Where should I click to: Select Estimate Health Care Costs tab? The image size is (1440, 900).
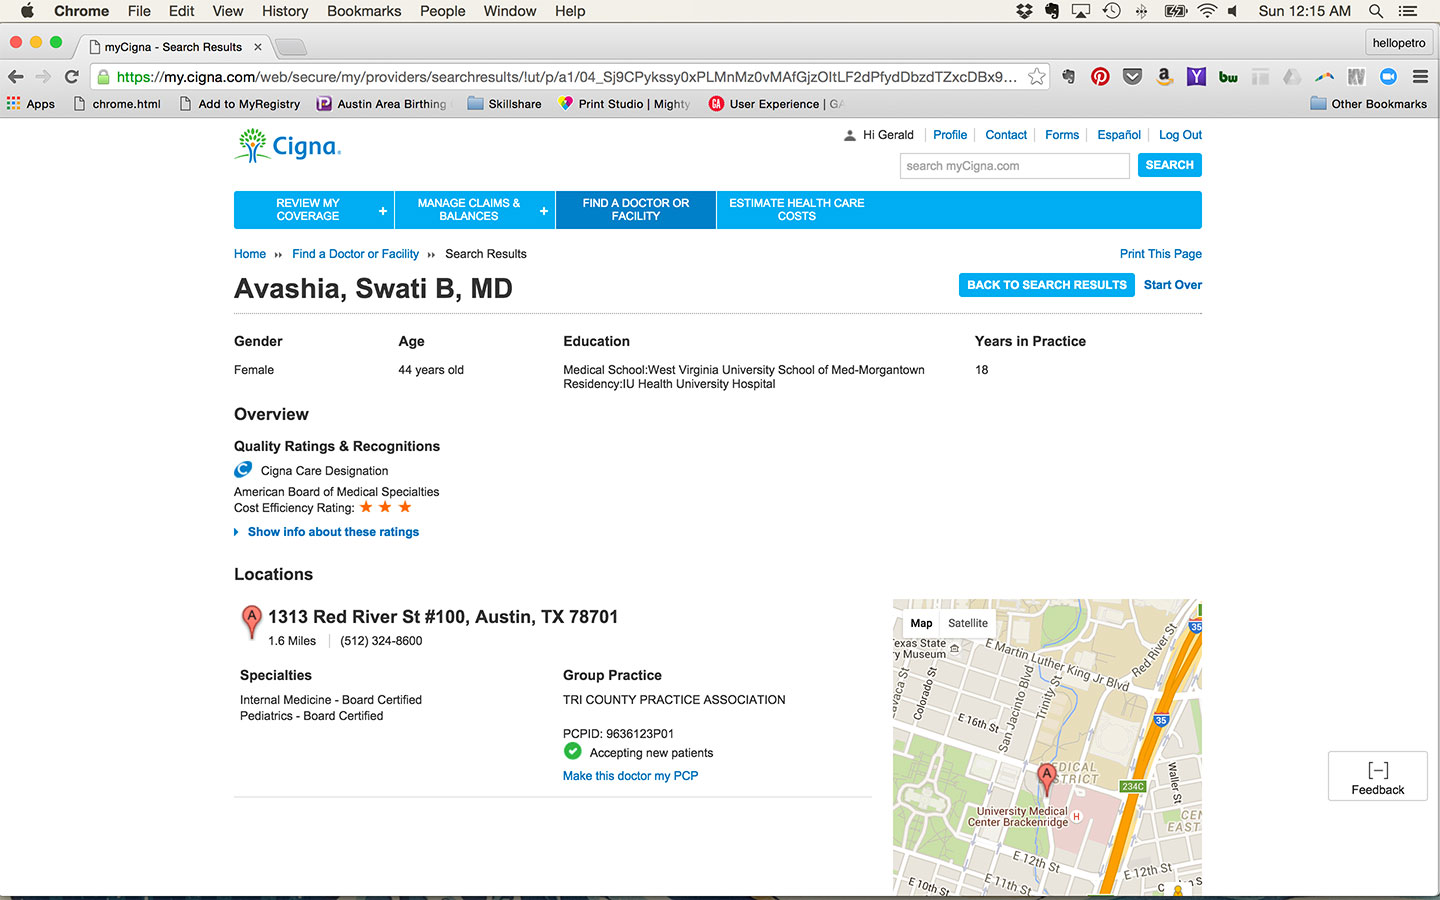tap(797, 210)
